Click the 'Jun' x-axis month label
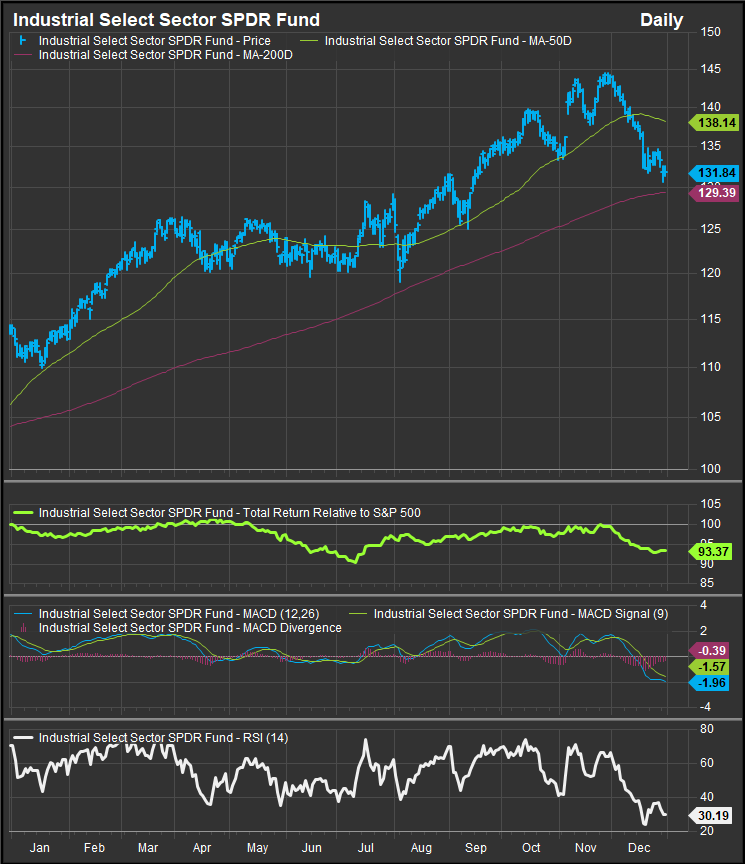The image size is (745, 864). tap(311, 848)
